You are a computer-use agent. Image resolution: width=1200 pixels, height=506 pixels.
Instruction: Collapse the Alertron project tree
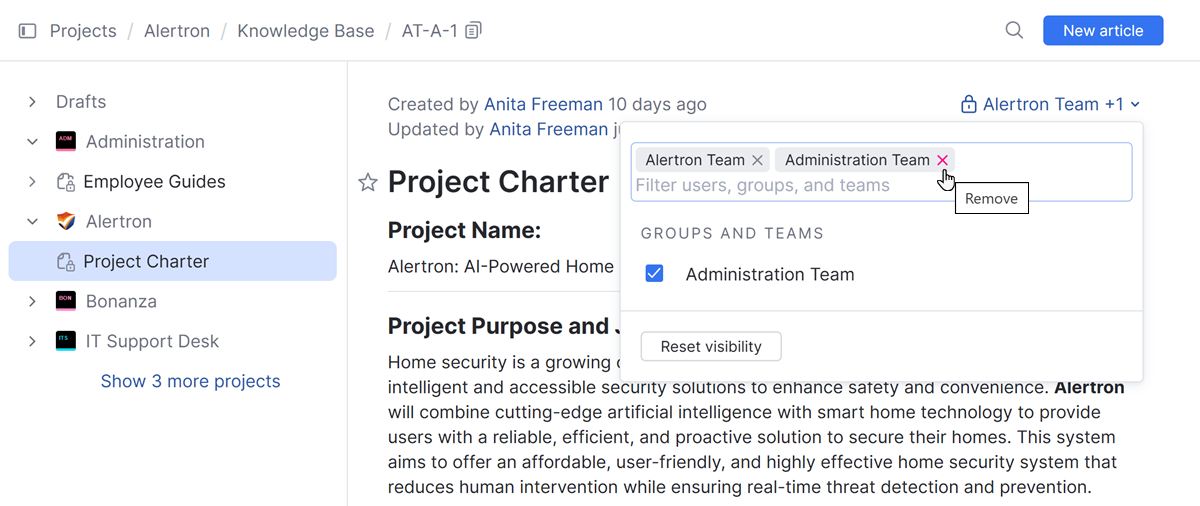point(33,222)
